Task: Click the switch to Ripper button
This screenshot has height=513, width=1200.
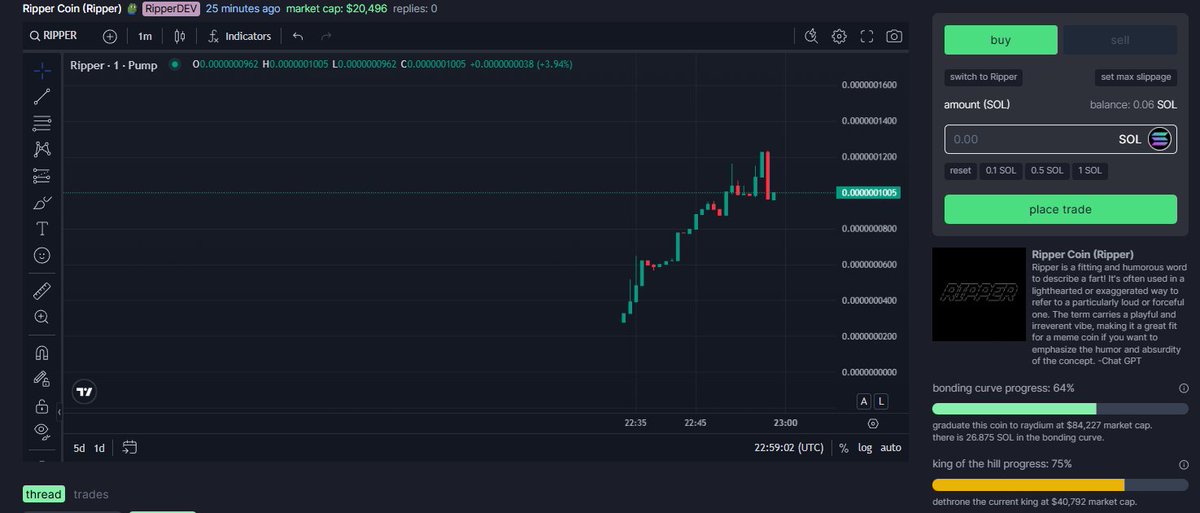Action: (984, 77)
